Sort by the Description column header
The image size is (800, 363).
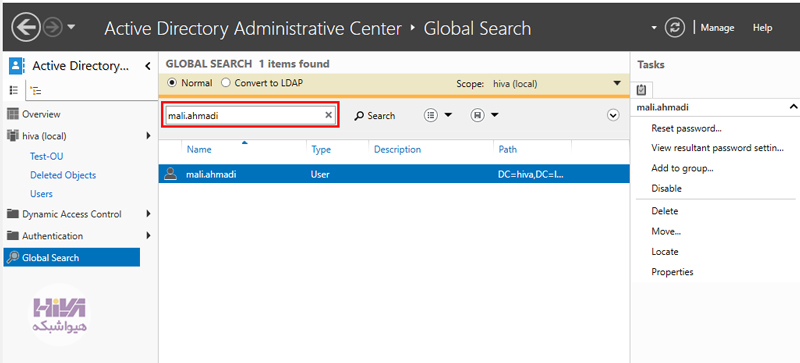(397, 150)
